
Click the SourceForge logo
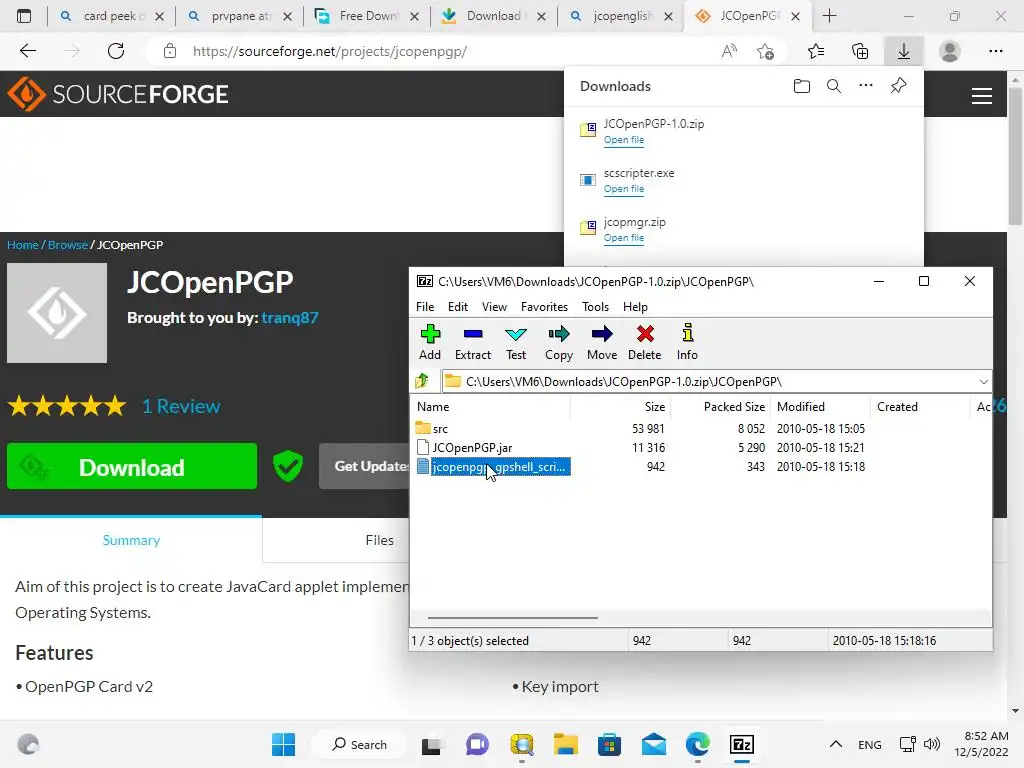click(x=118, y=94)
